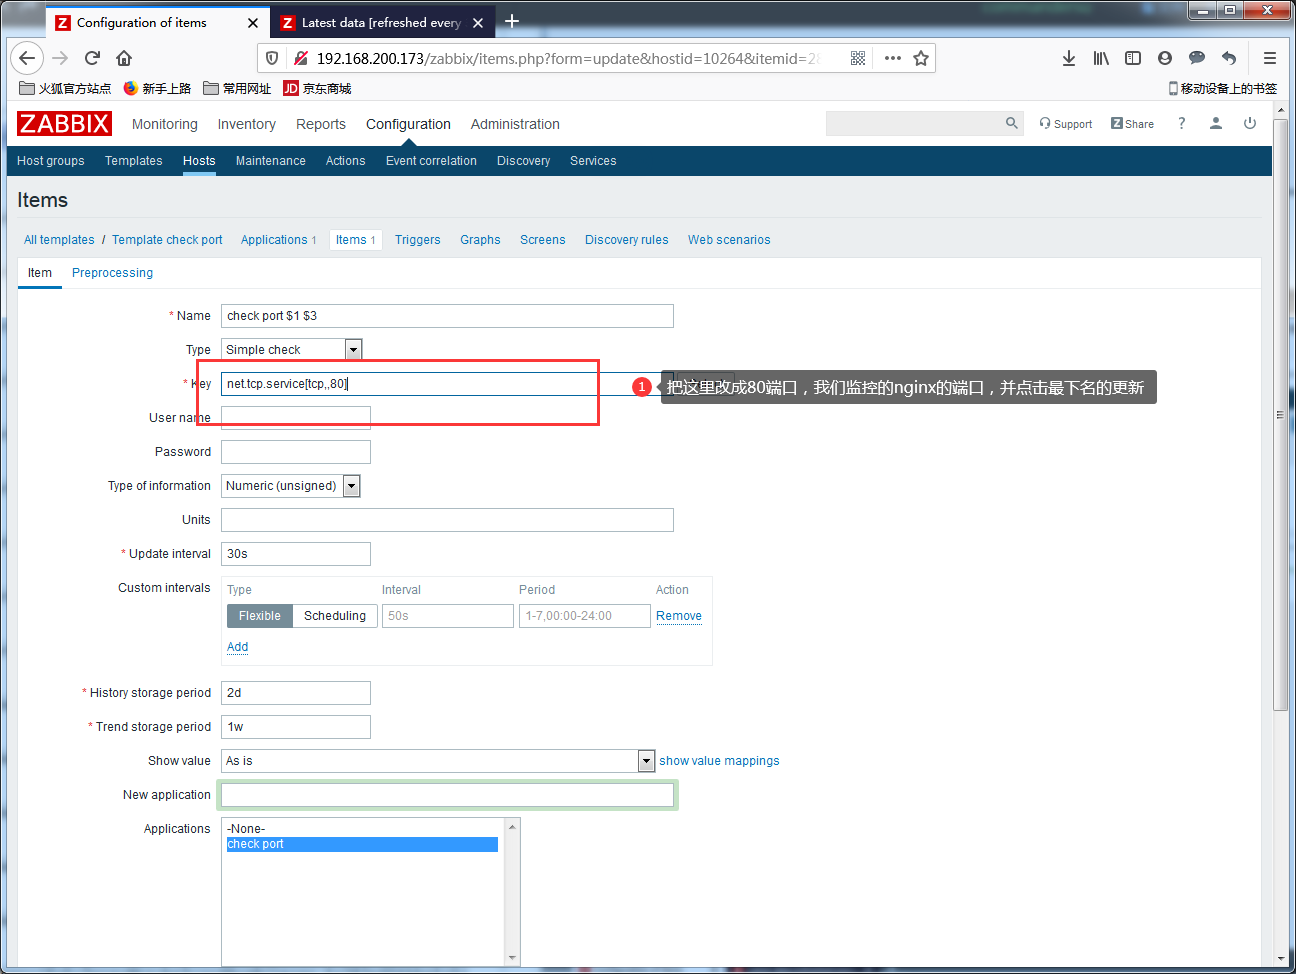Select check port in Applications list
Image resolution: width=1296 pixels, height=974 pixels.
coord(362,844)
